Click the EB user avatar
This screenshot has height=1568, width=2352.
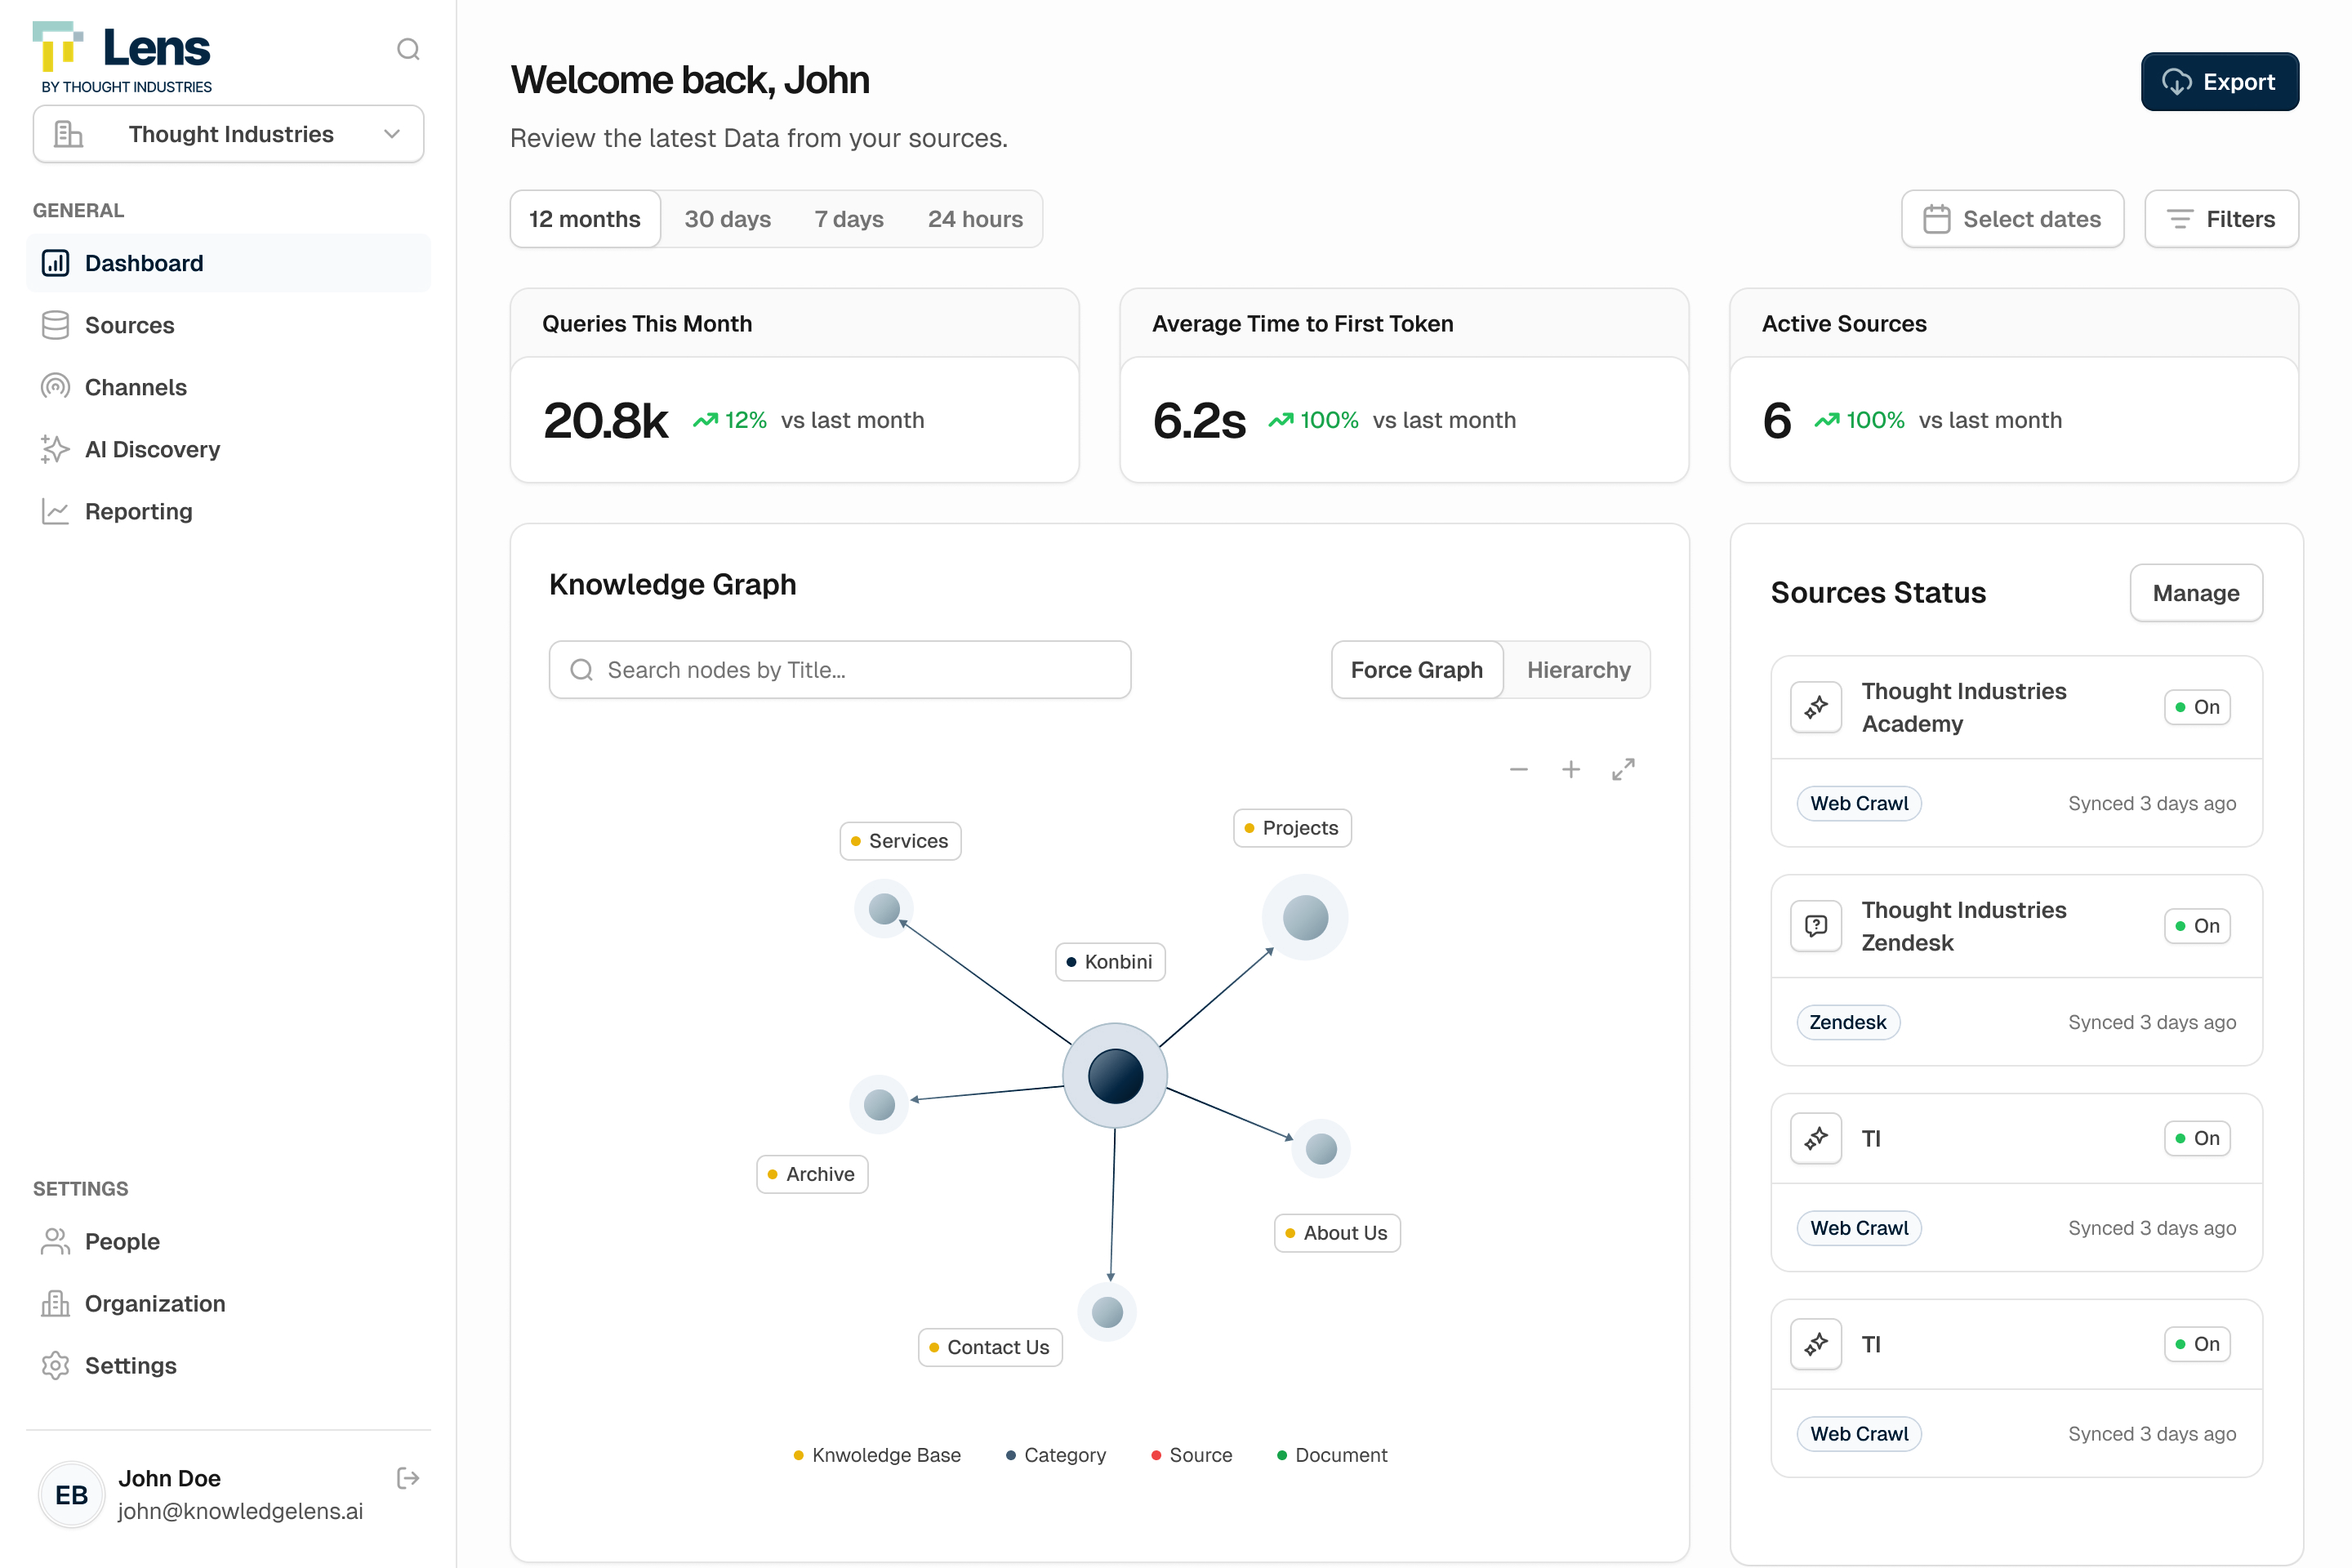[71, 1495]
